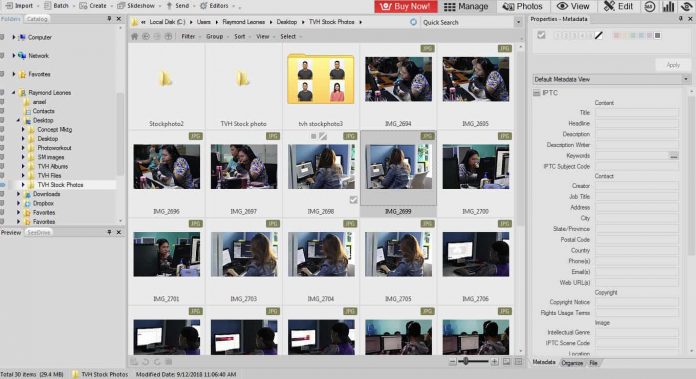Image resolution: width=696 pixels, height=379 pixels.
Task: Select the IMG_2700 thumbnail
Action: [475, 174]
